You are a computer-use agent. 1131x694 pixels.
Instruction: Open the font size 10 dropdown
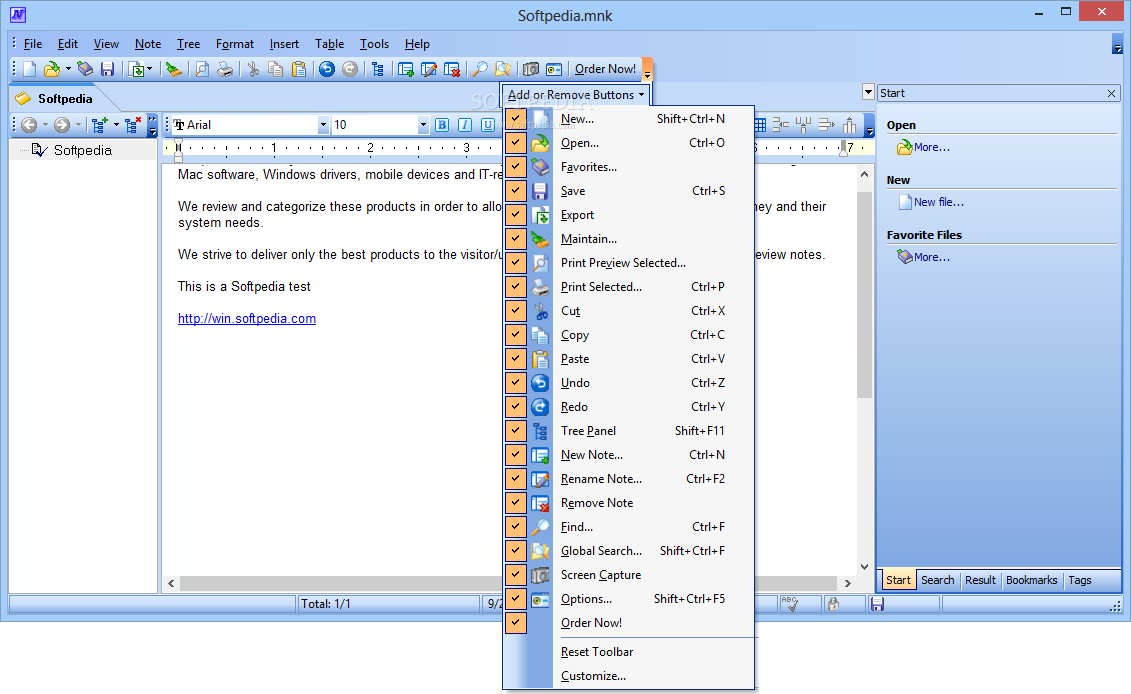click(x=423, y=125)
